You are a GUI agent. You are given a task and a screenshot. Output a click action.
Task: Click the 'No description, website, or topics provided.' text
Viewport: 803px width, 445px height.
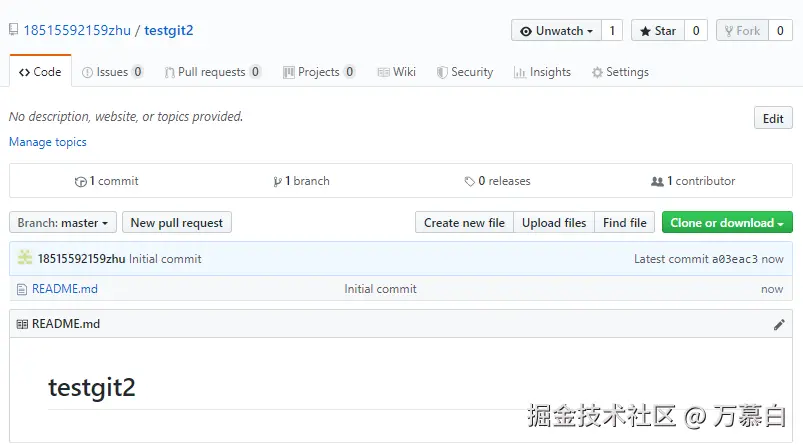[126, 117]
